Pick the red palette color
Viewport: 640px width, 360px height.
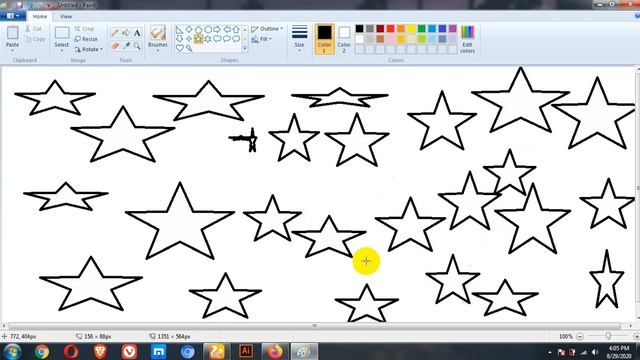click(x=391, y=29)
